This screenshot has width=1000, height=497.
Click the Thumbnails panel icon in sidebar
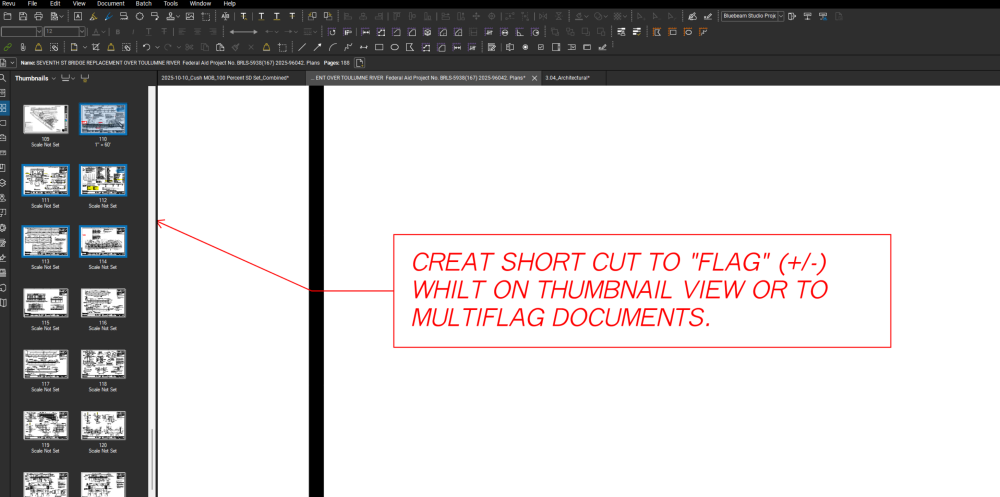pos(4,108)
